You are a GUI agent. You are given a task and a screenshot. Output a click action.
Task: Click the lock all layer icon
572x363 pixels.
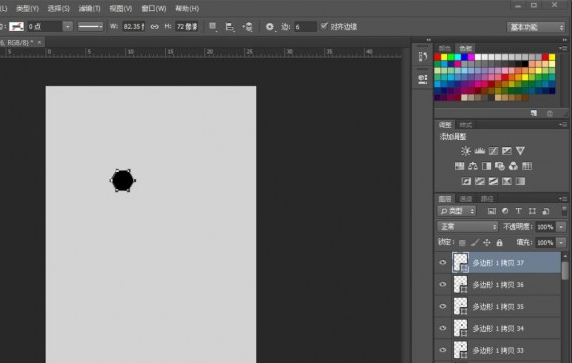coord(499,242)
